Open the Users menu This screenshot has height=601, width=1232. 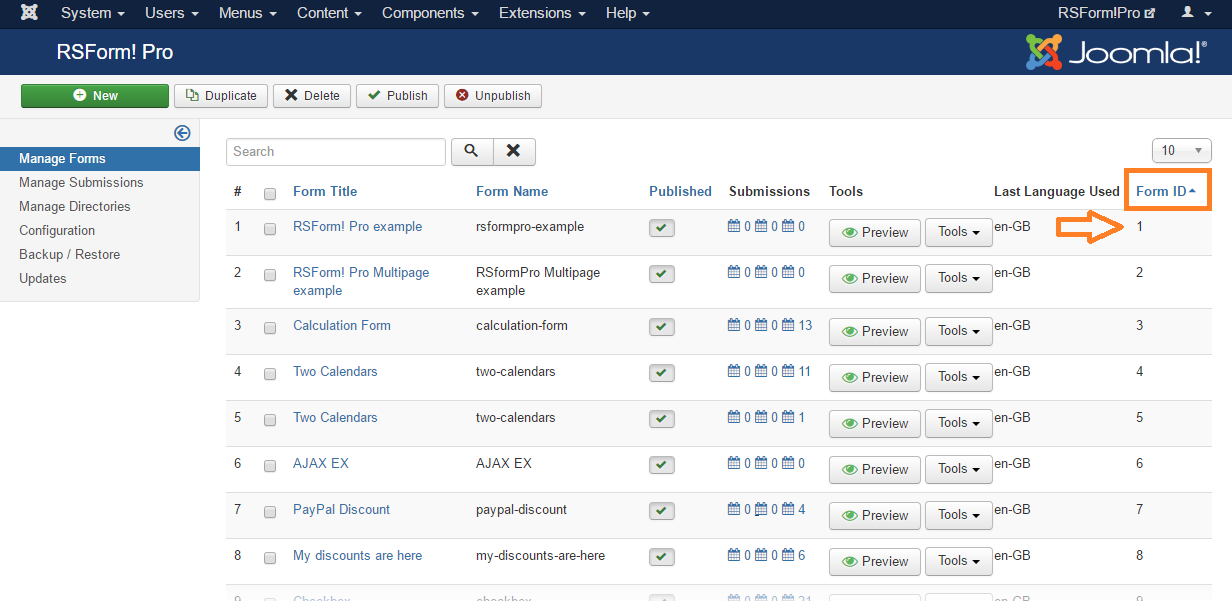[x=172, y=13]
